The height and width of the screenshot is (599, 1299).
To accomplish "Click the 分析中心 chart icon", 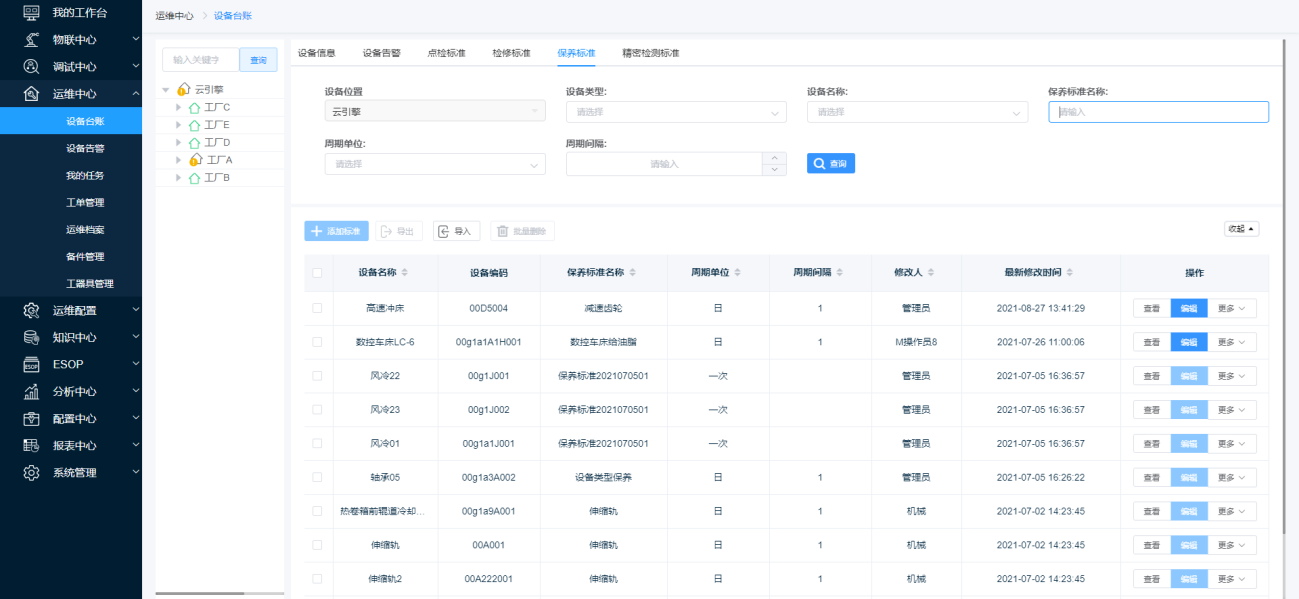I will 31,391.
